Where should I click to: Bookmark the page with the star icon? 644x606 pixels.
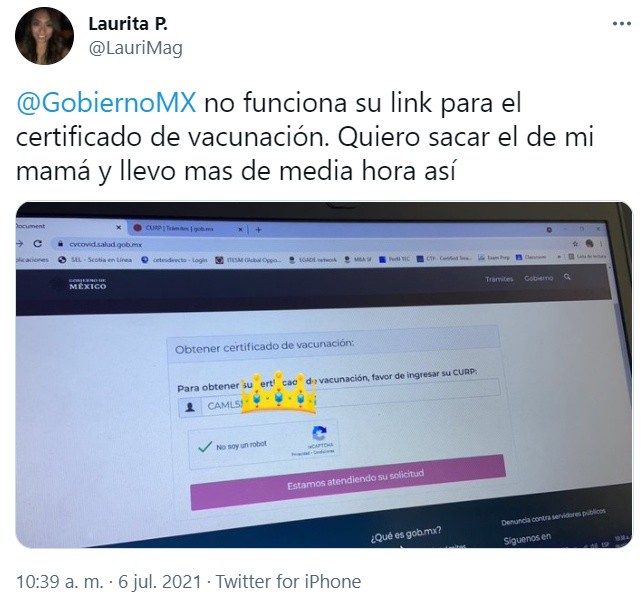pyautogui.click(x=575, y=244)
